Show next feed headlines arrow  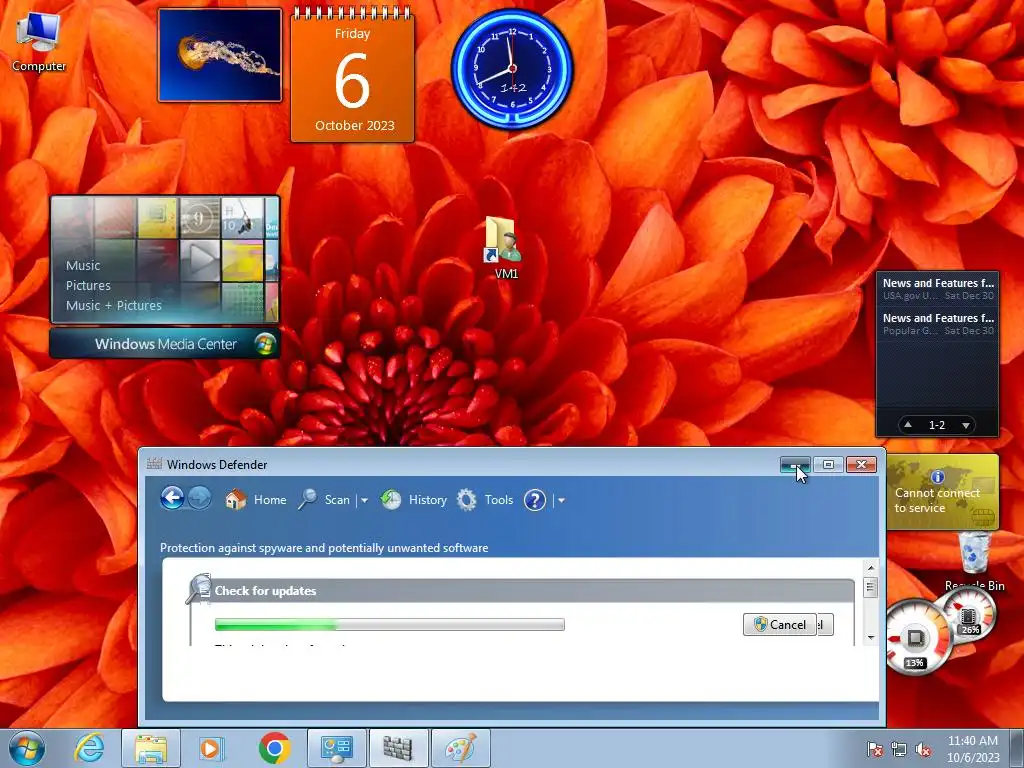click(965, 425)
